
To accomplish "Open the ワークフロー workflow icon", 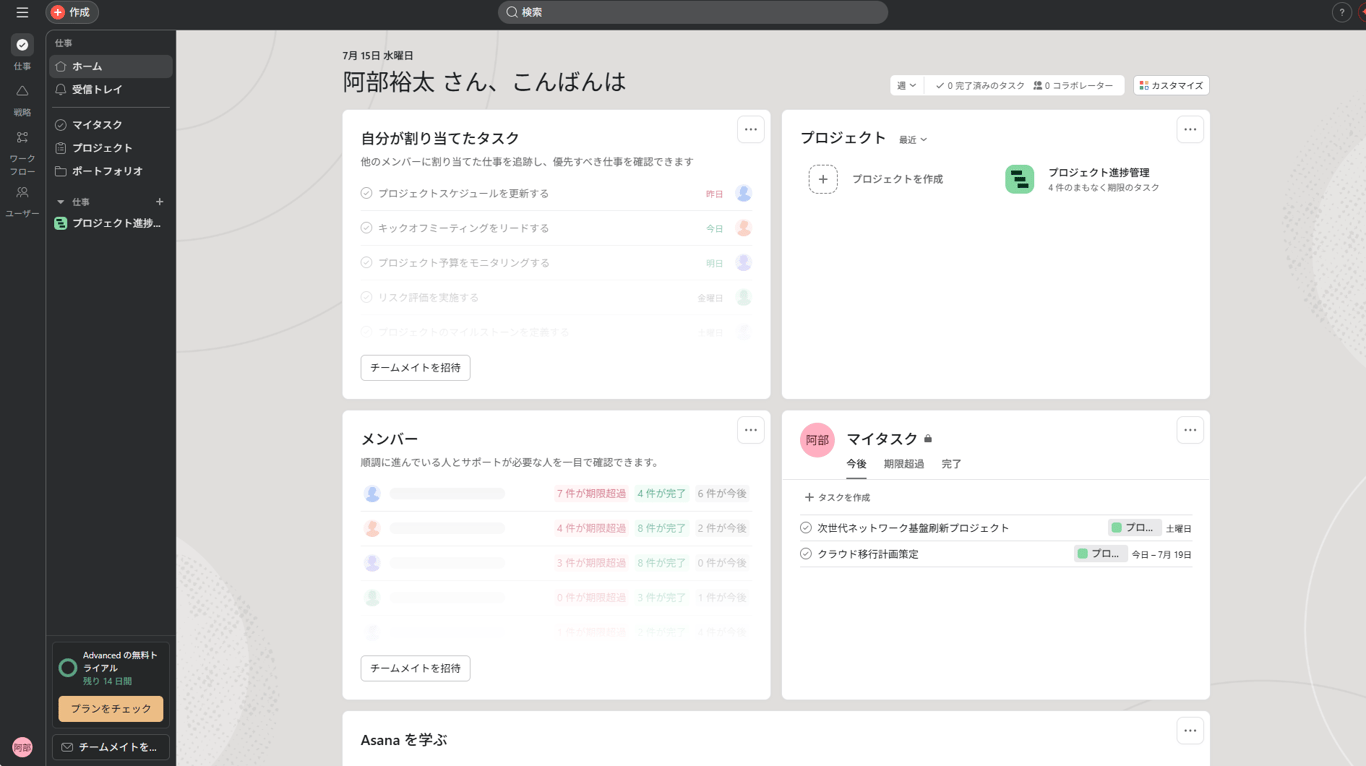I will coord(22,137).
